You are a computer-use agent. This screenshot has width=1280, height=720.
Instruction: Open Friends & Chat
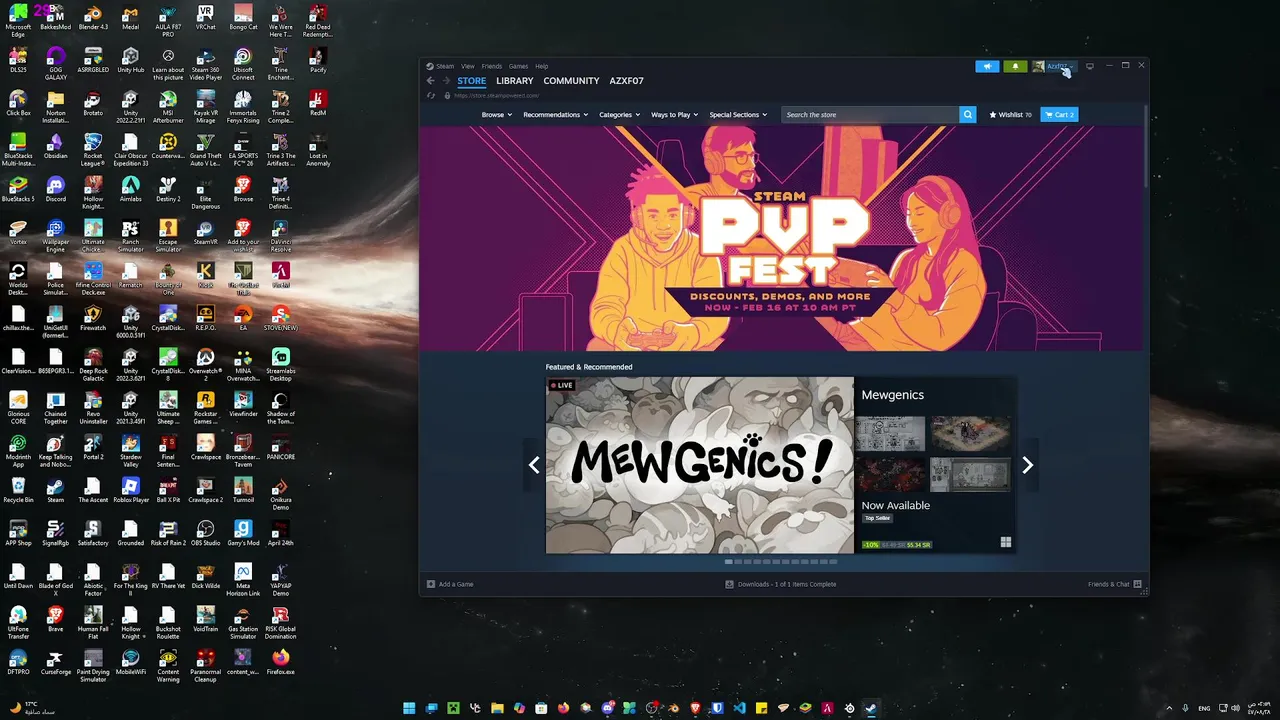pos(1115,584)
